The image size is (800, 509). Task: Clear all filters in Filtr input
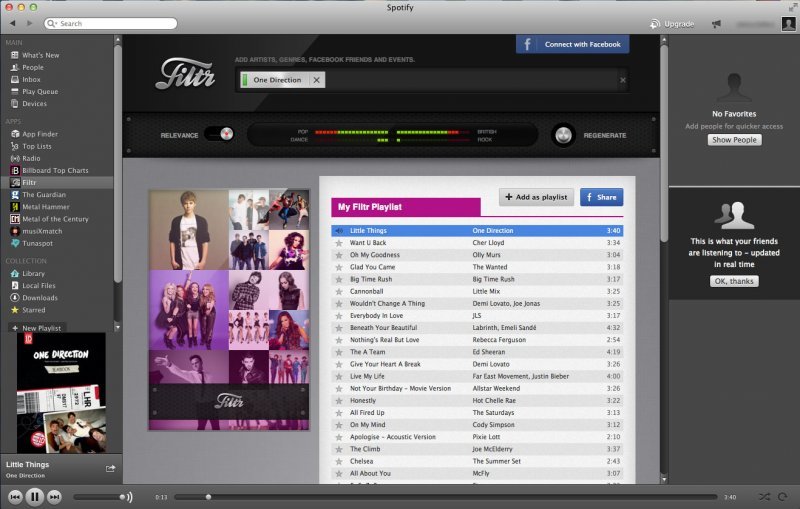click(x=622, y=80)
